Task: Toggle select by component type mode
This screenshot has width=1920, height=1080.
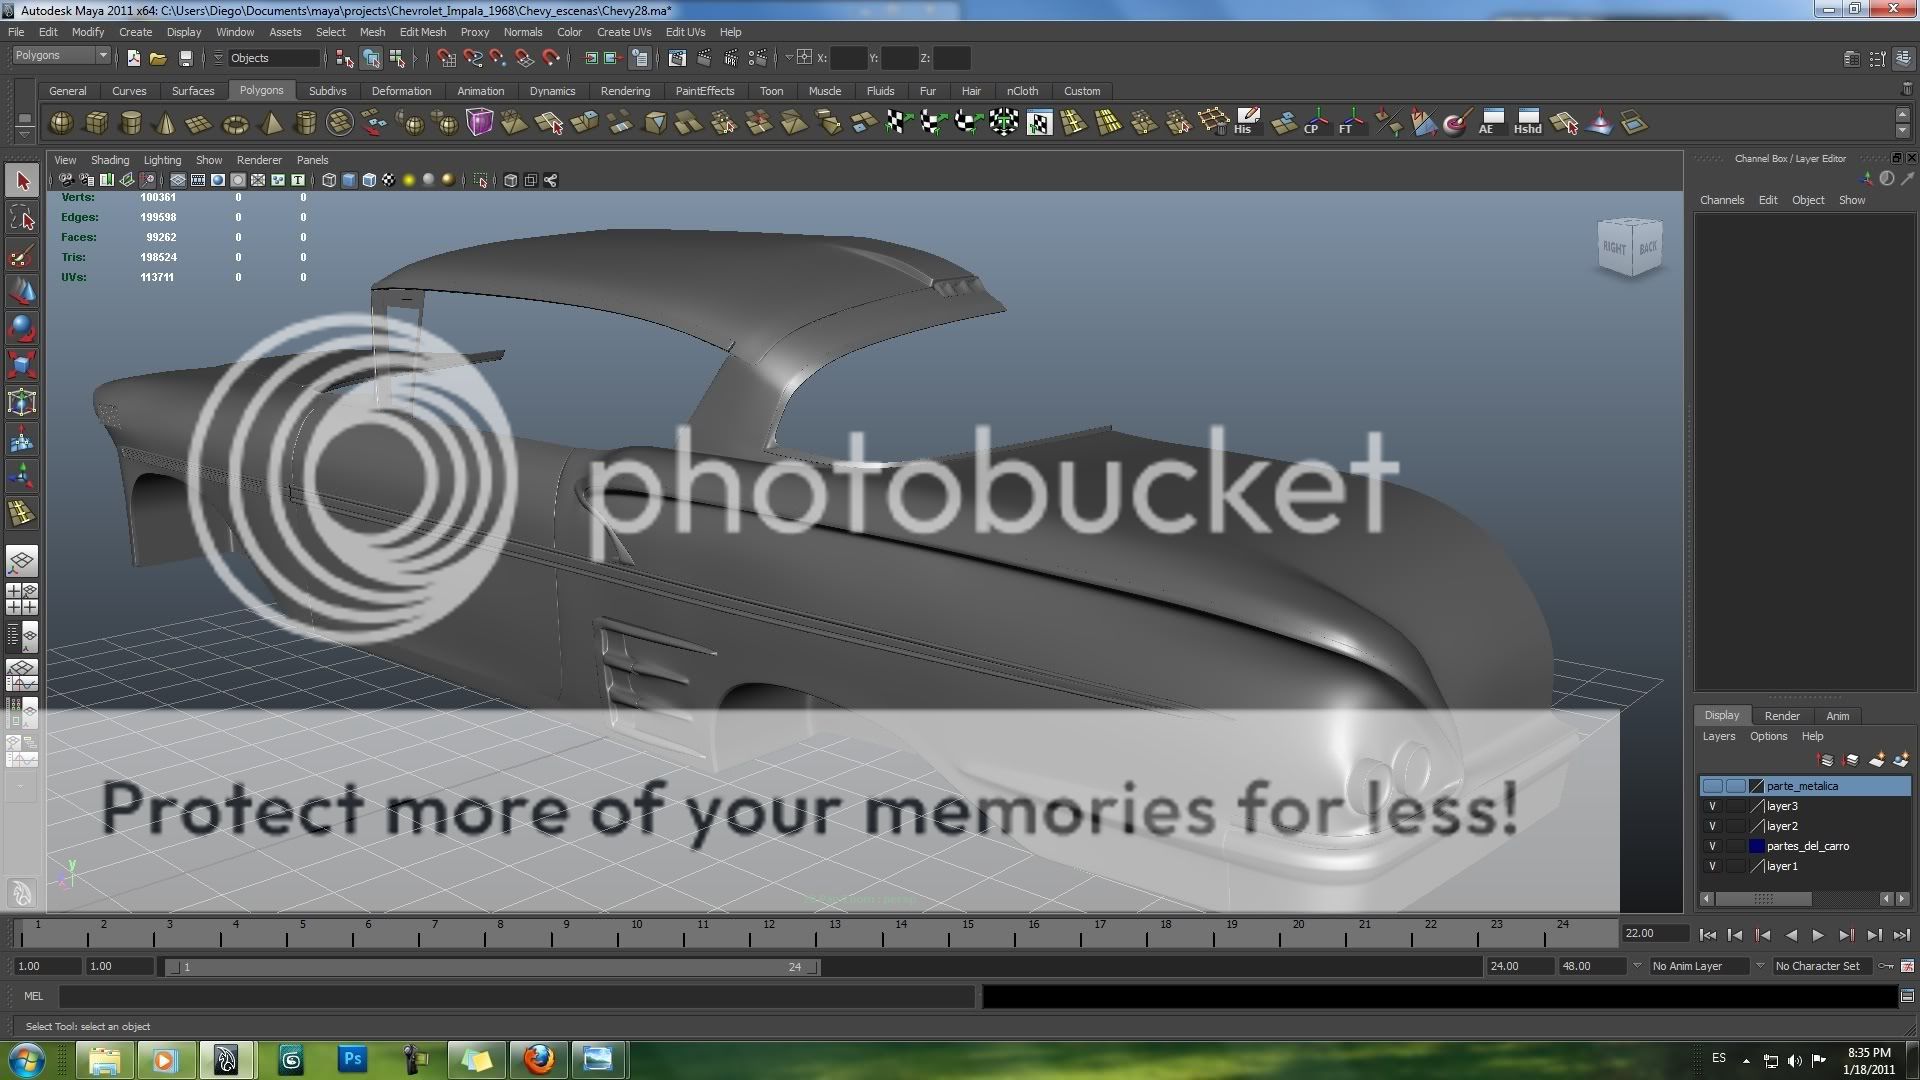Action: click(x=397, y=58)
